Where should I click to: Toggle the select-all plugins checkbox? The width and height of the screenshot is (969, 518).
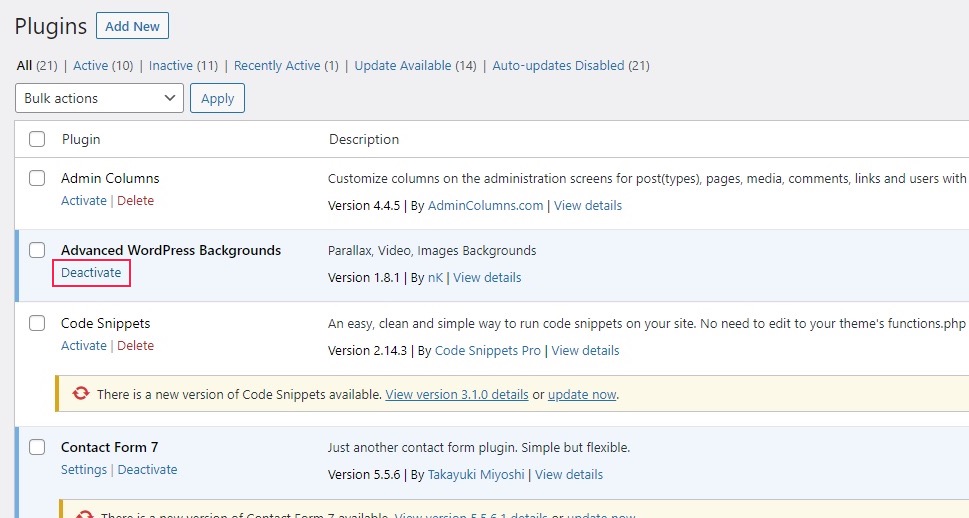pyautogui.click(x=37, y=139)
